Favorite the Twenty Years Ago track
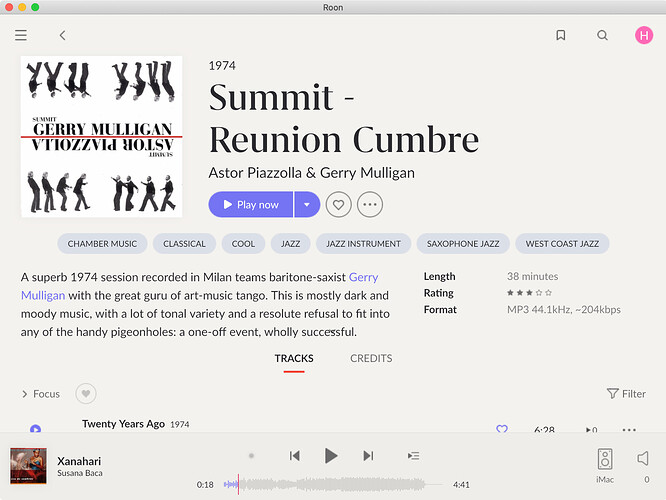The height and width of the screenshot is (500, 666). pos(502,429)
